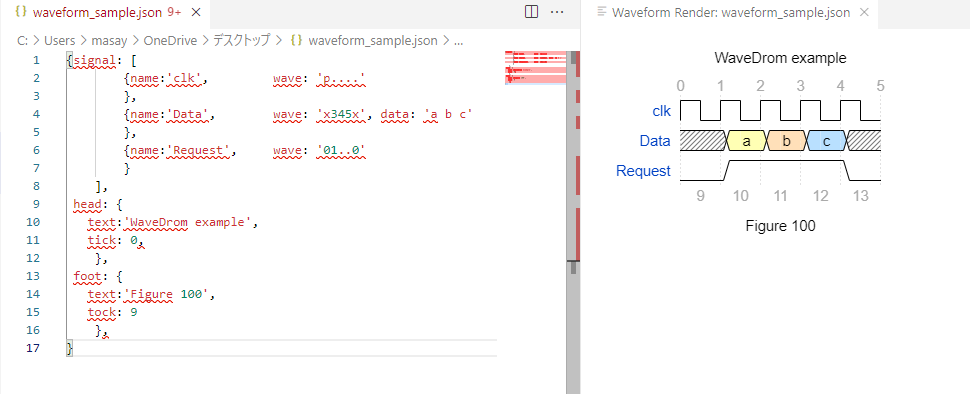
Task: Click the 'tock' key on line 15
Action: 101,312
